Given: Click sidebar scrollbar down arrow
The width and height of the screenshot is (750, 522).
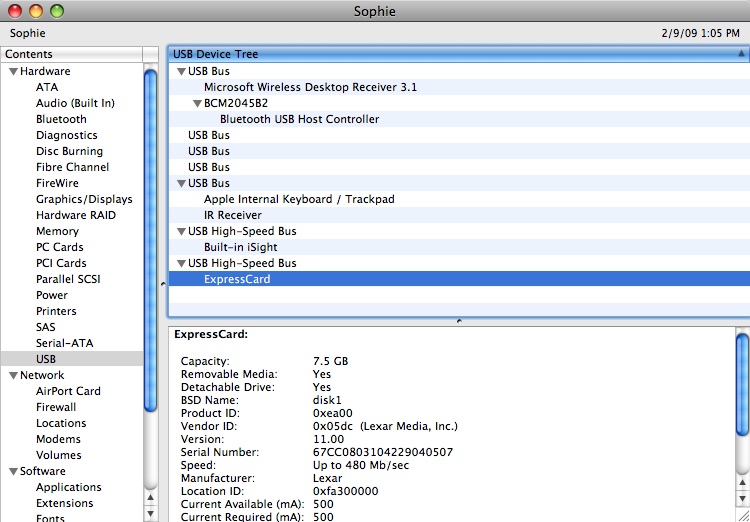Looking at the screenshot, I should coord(150,514).
